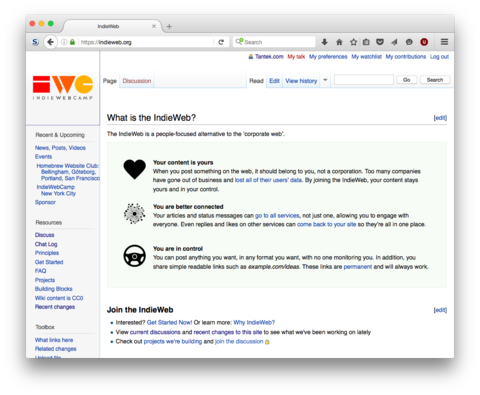Open the Log out link
480x395 pixels.
tap(439, 57)
